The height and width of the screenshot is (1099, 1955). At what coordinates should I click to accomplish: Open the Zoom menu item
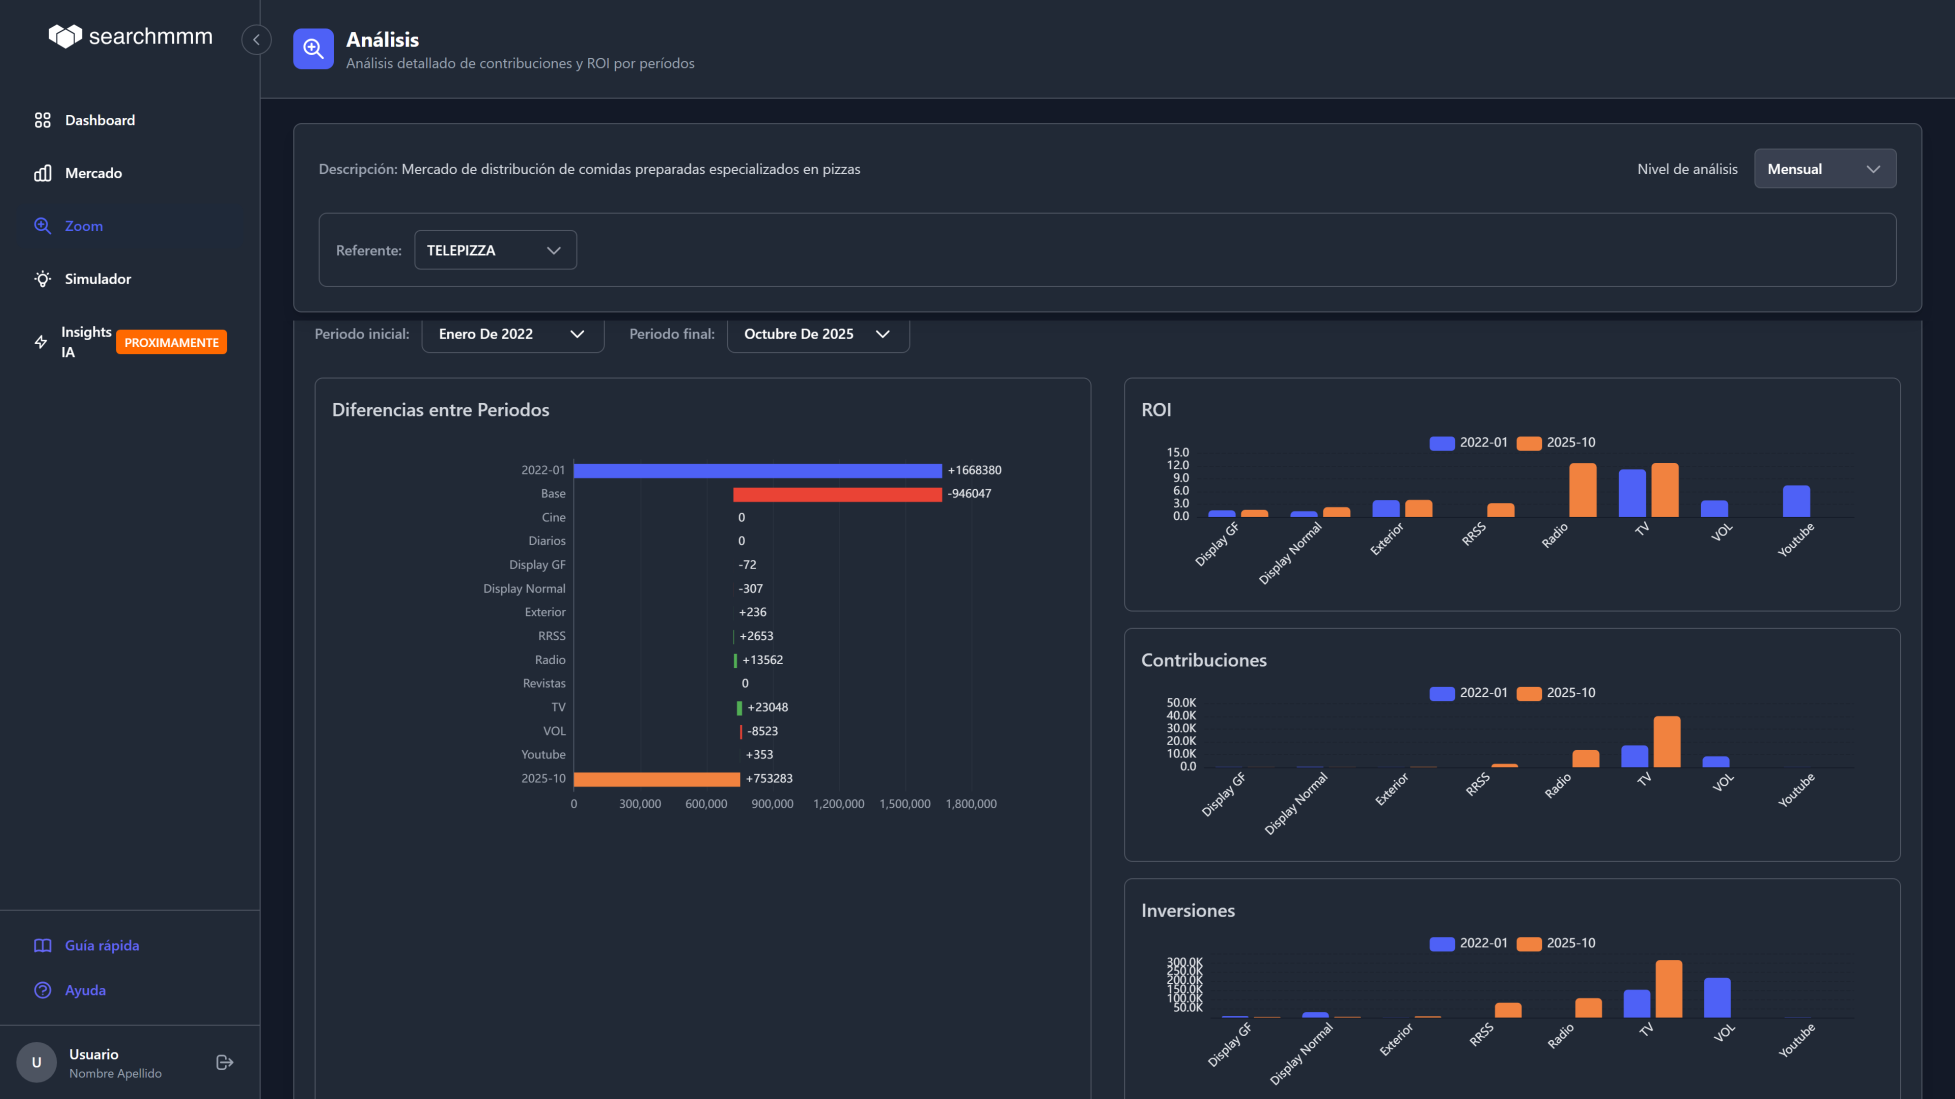pyautogui.click(x=83, y=226)
